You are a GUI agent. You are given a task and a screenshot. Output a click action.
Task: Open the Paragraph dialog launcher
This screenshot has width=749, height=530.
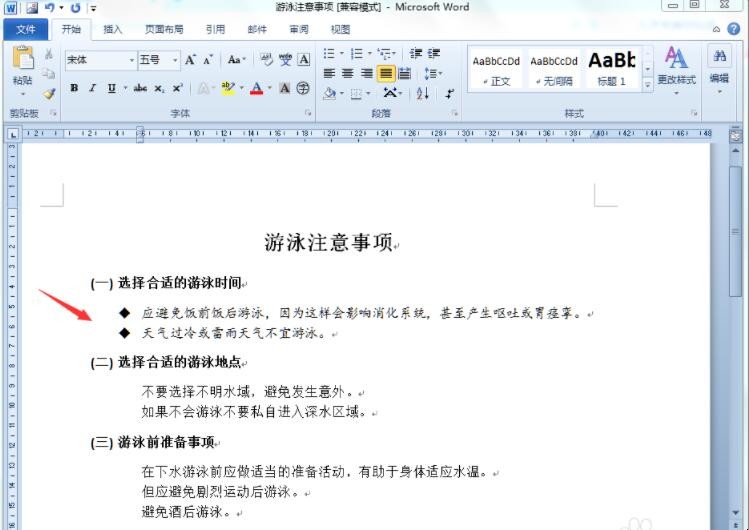pyautogui.click(x=454, y=113)
